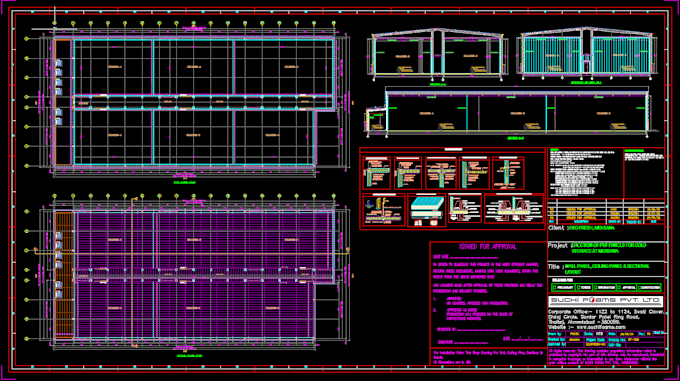Select the long Section B-B view
The image size is (680, 381).
[512, 113]
